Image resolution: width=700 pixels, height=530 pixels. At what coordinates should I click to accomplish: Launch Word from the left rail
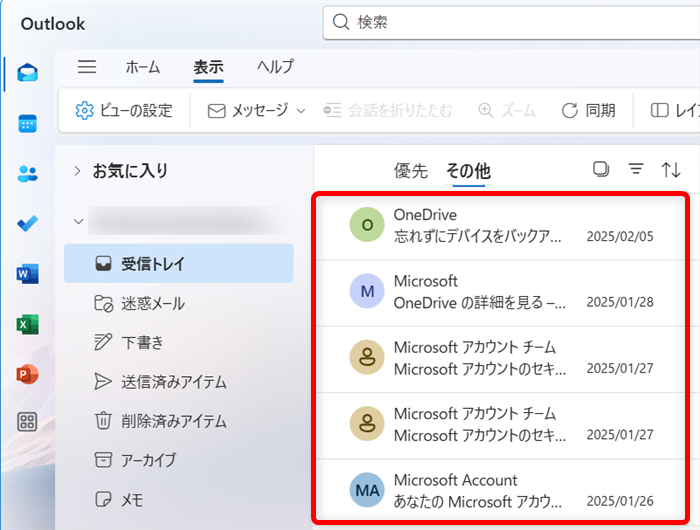[x=28, y=274]
